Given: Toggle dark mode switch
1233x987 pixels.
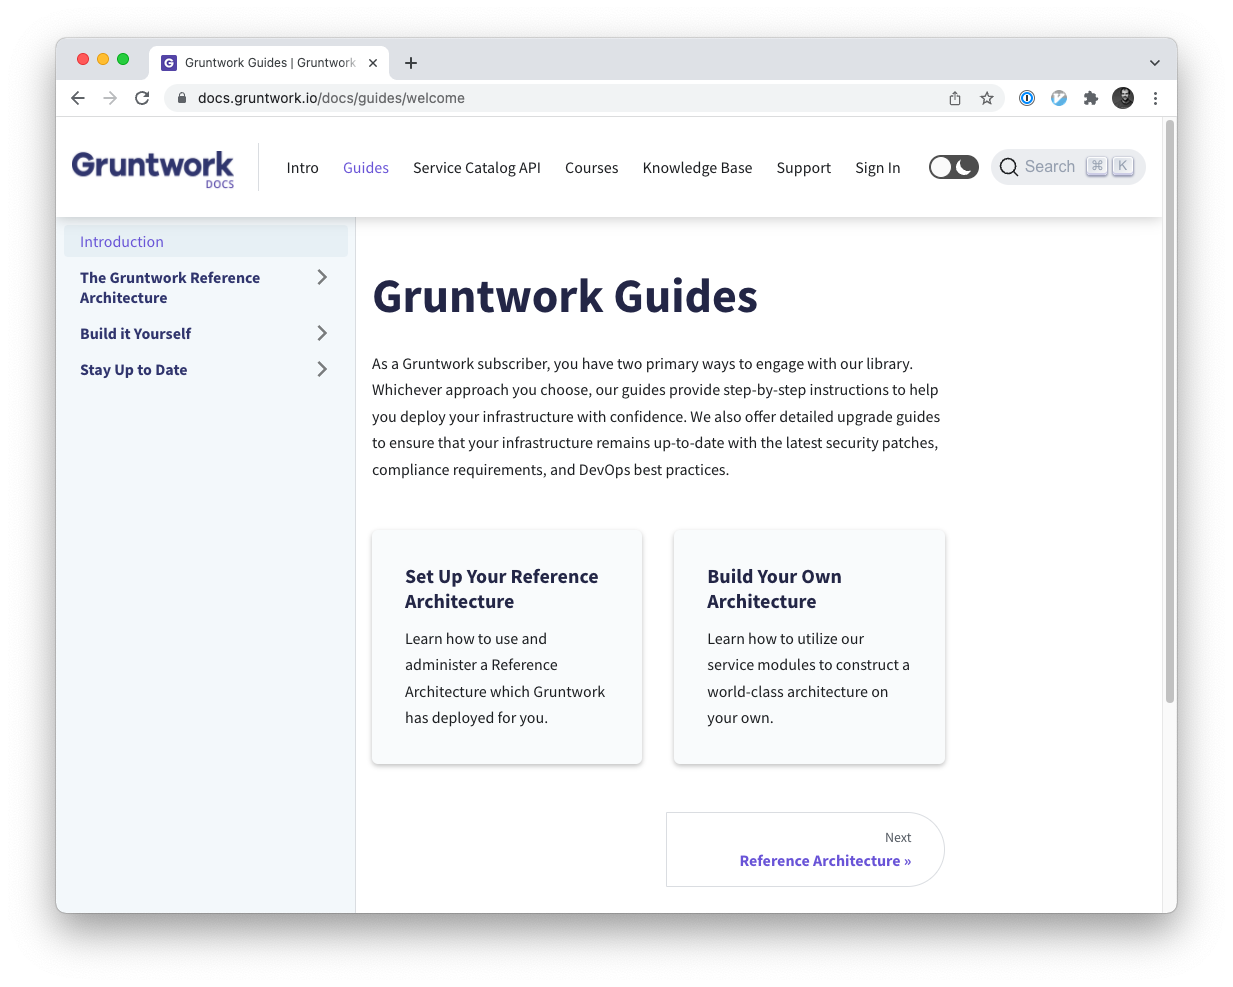Looking at the screenshot, I should pos(954,167).
